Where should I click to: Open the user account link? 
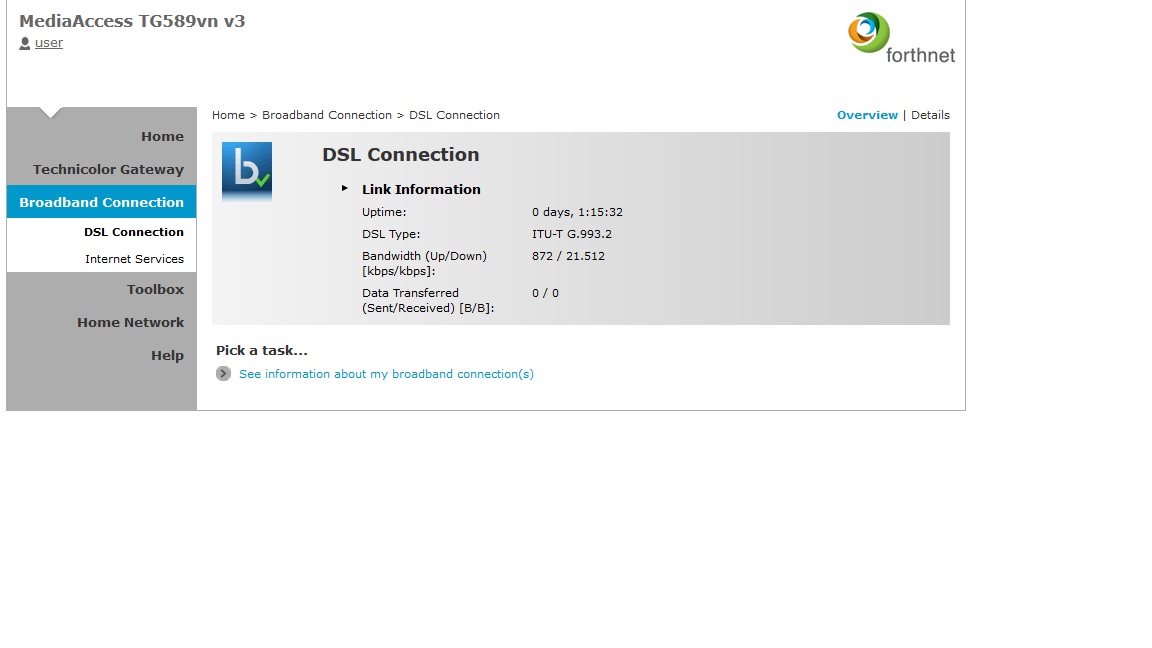pos(49,43)
